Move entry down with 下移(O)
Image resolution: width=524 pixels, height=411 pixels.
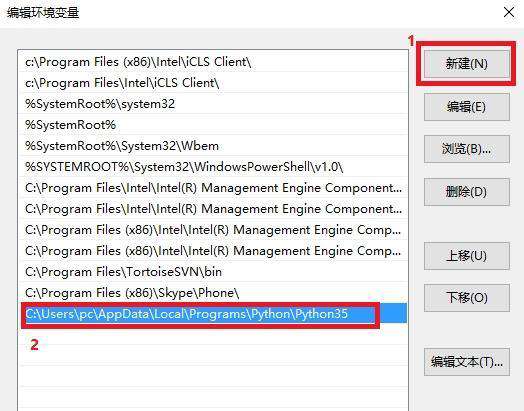pos(467,298)
